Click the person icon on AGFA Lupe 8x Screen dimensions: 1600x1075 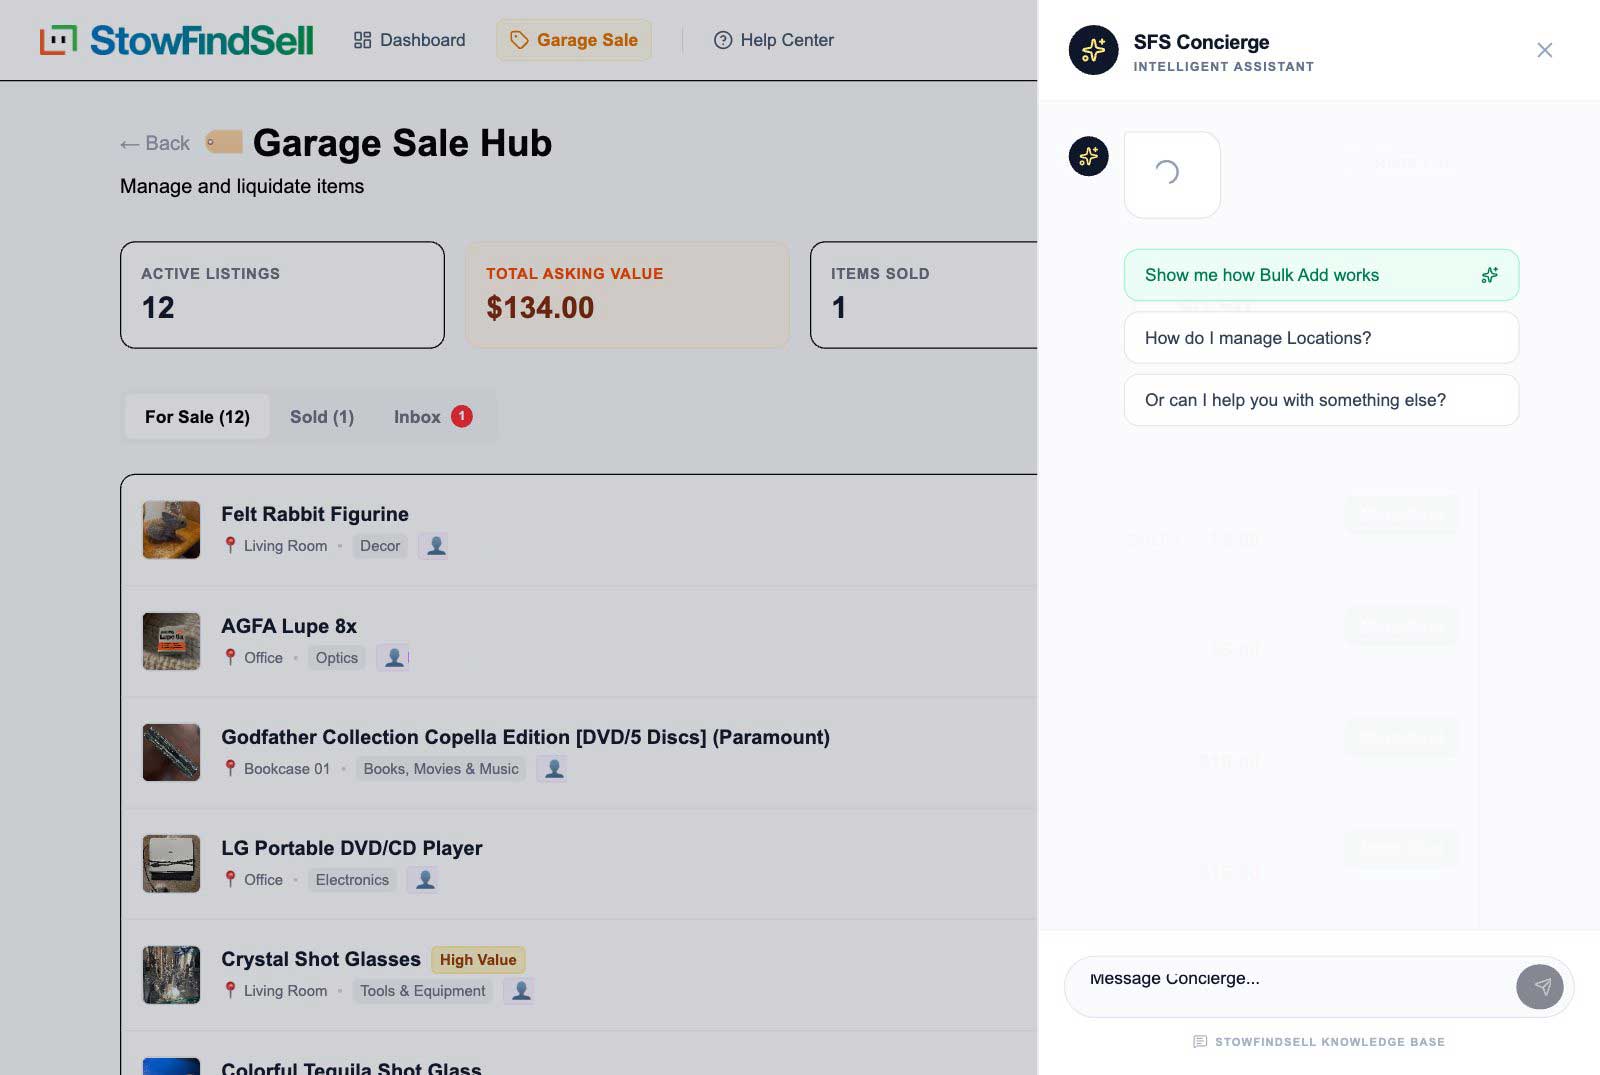click(x=394, y=658)
